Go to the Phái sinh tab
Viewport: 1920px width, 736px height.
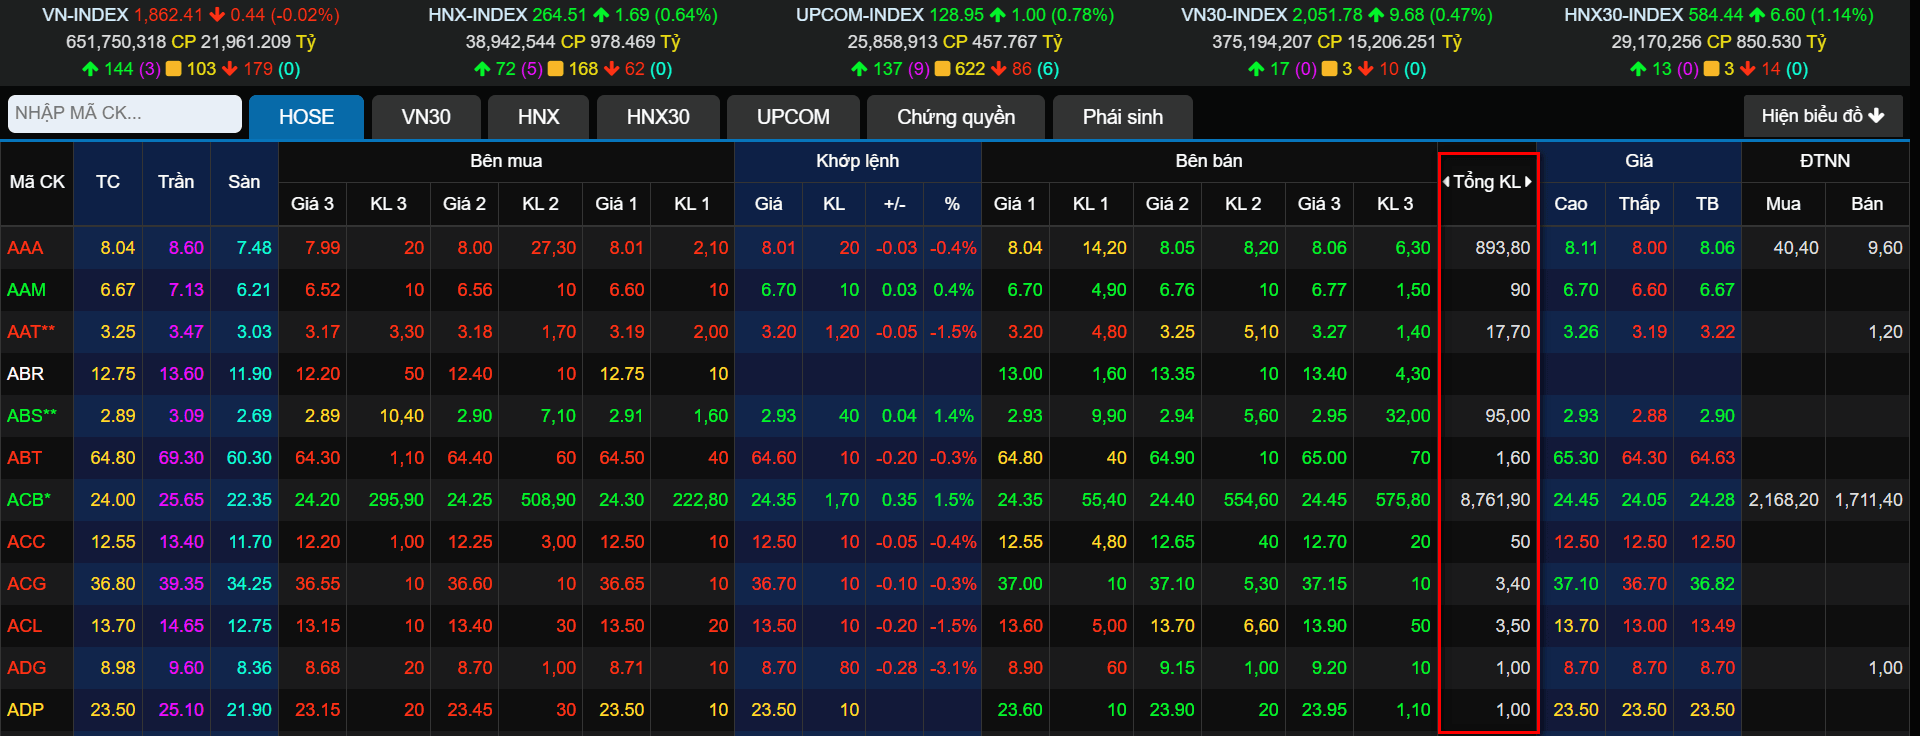click(1122, 117)
